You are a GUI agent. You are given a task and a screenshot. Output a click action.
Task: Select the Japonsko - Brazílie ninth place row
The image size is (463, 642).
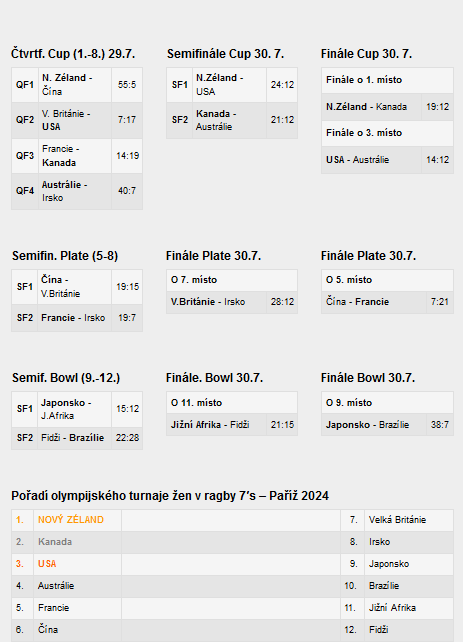click(387, 425)
